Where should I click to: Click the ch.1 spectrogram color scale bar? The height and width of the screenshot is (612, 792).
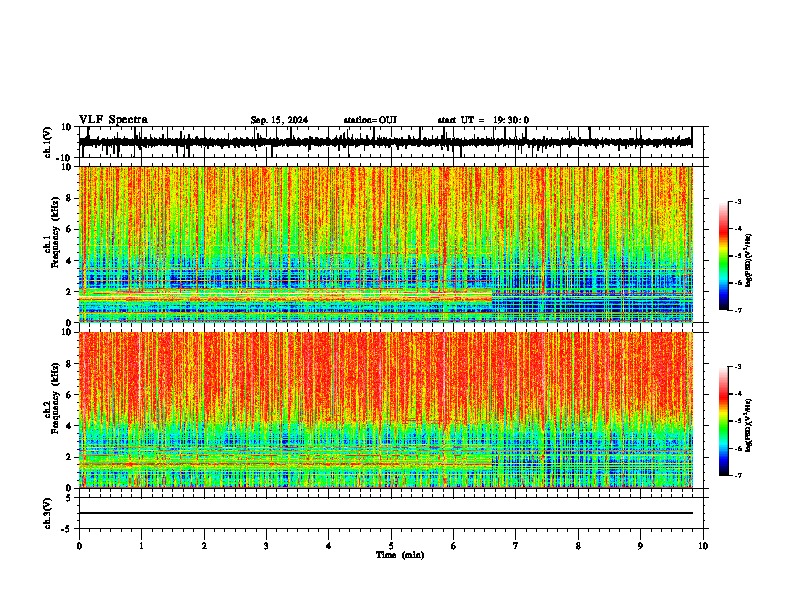click(x=723, y=256)
